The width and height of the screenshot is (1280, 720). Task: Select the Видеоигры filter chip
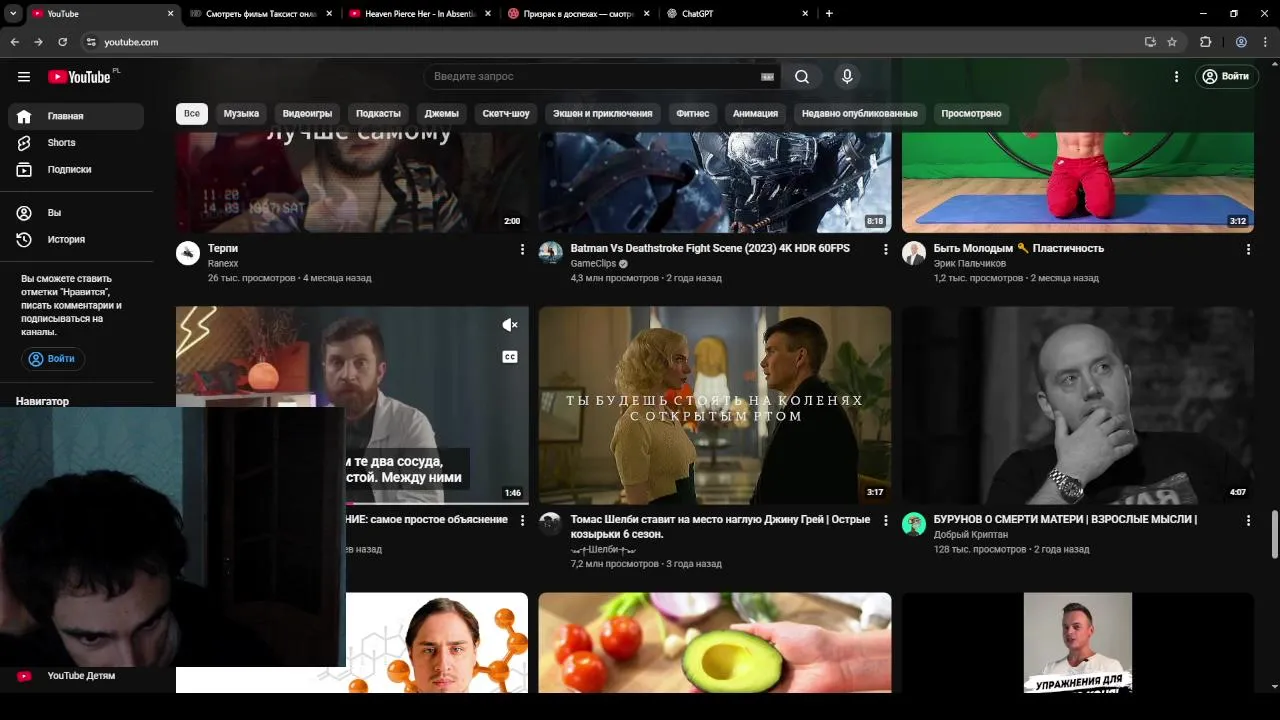pyautogui.click(x=307, y=114)
